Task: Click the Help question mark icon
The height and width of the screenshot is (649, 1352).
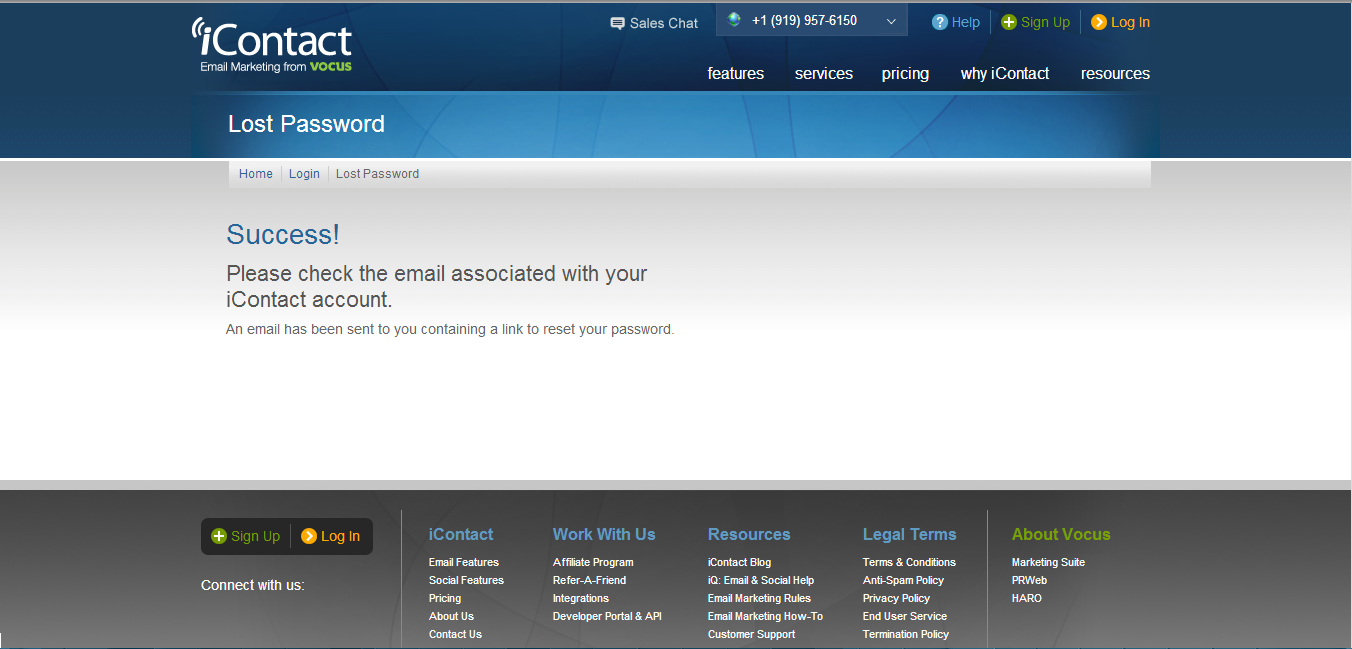Action: point(938,21)
